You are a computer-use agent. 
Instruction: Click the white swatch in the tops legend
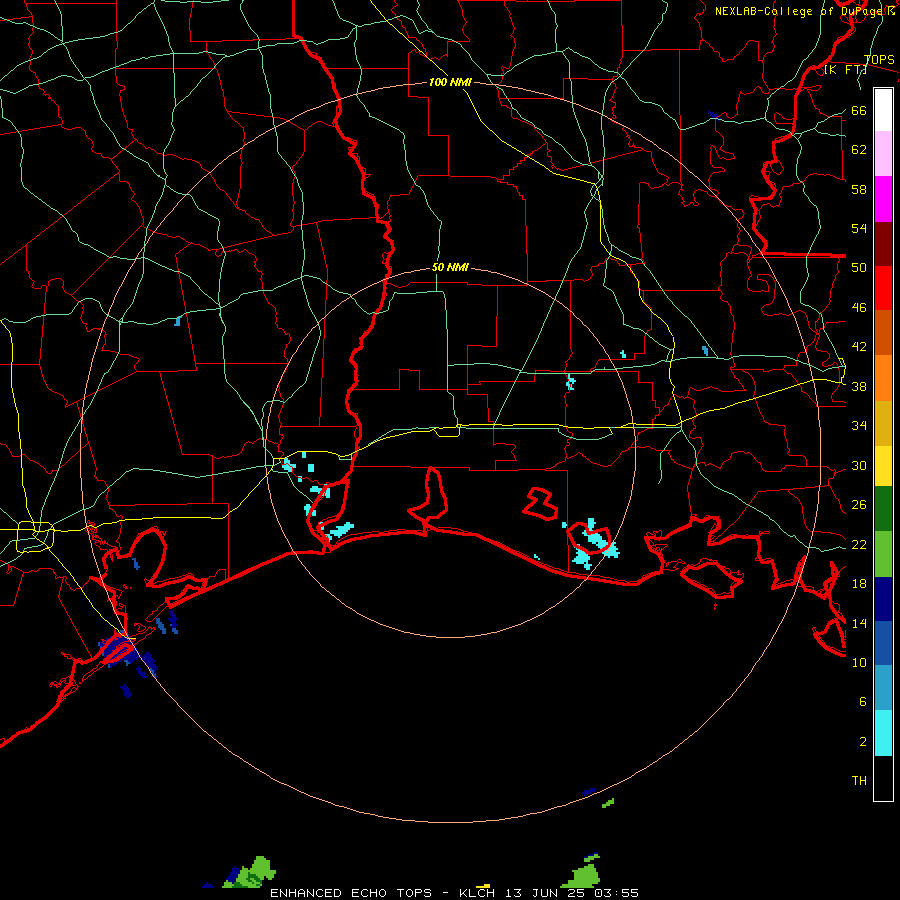pyautogui.click(x=883, y=110)
